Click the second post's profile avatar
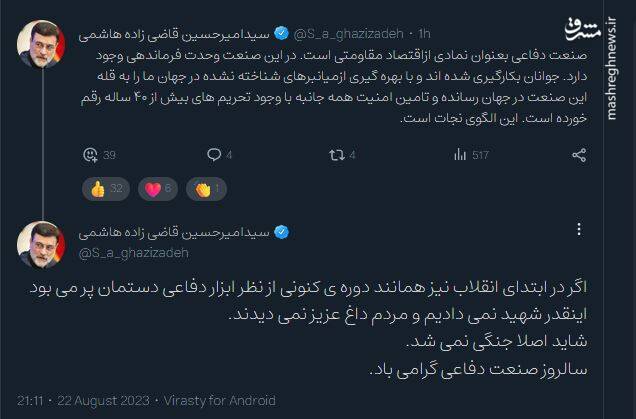Screen dimensions: 636x419 pos(41,244)
